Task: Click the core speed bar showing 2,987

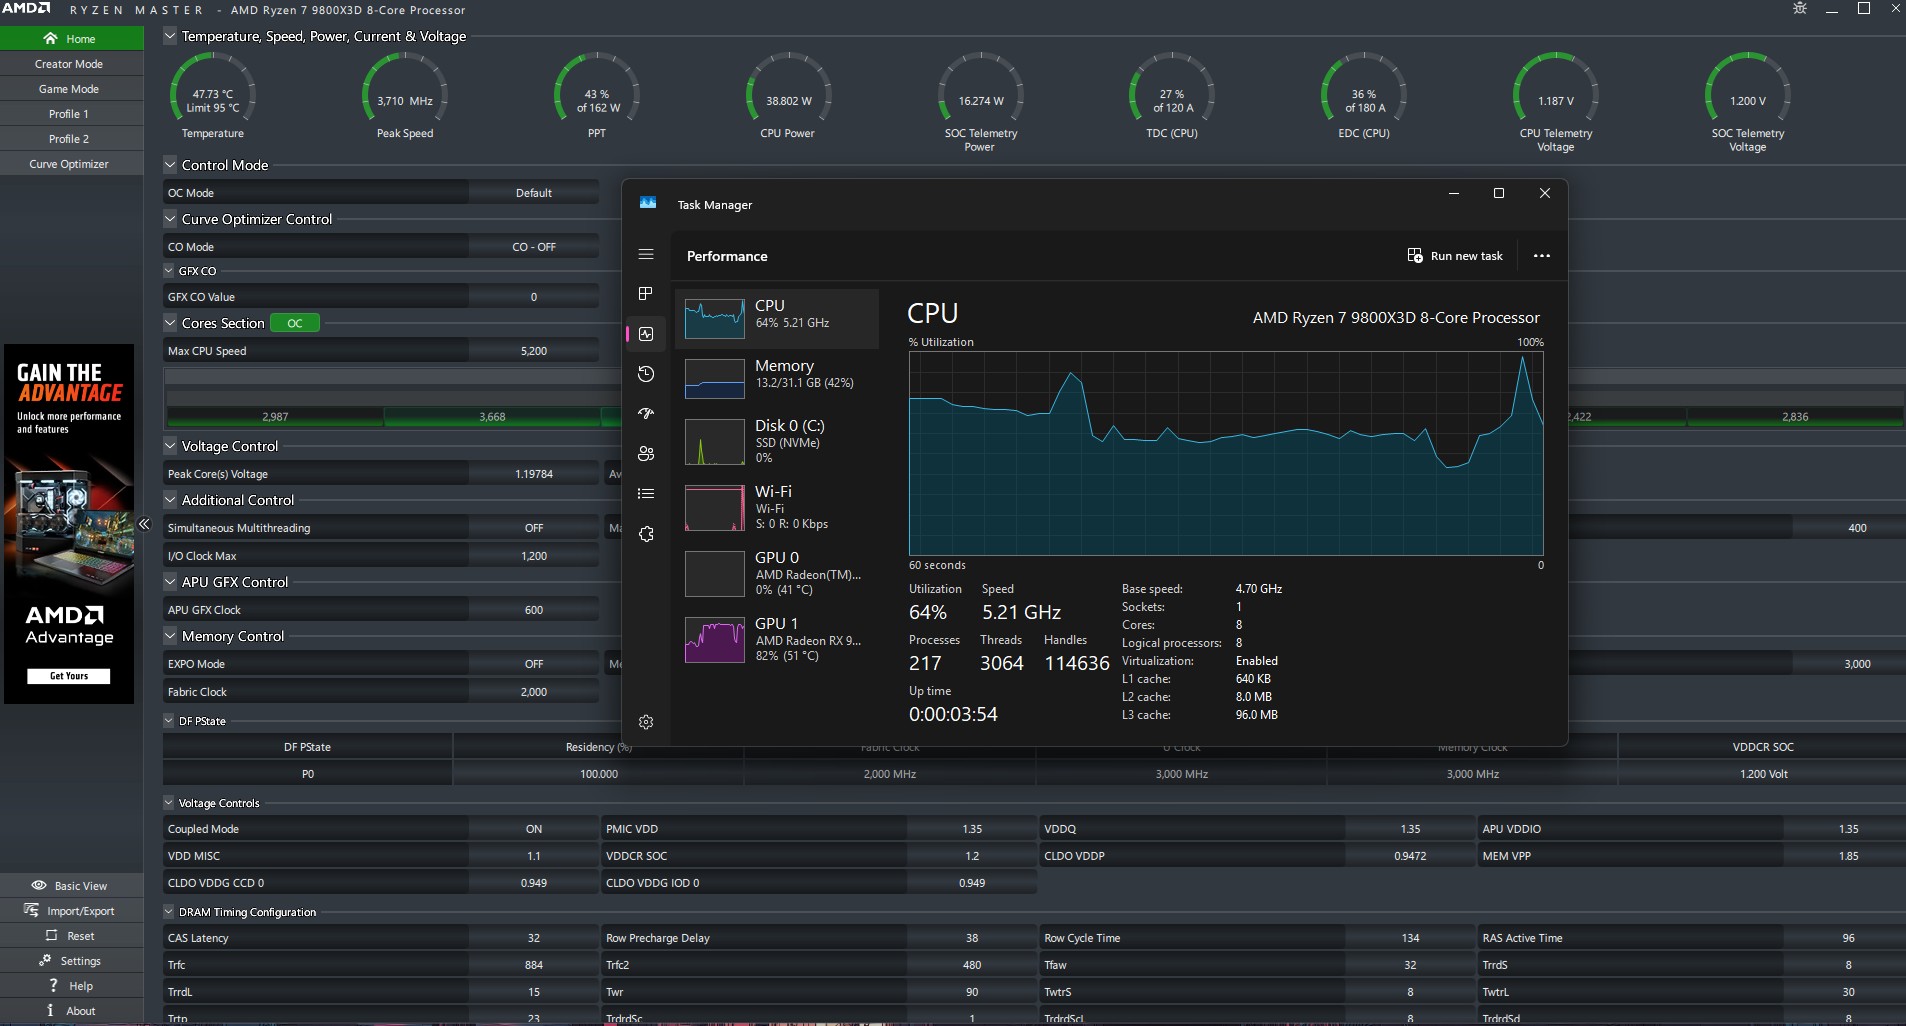Action: pos(275,417)
